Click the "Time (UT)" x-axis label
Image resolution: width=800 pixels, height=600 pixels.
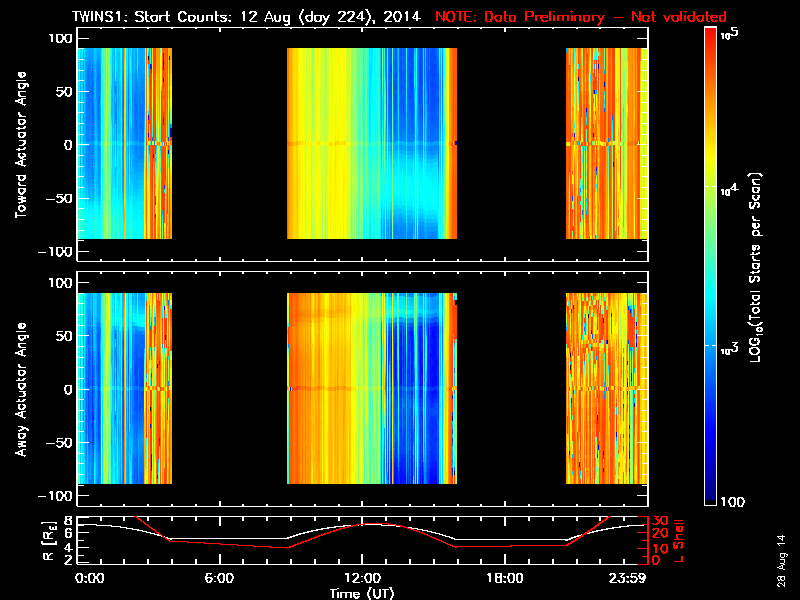coord(362,593)
